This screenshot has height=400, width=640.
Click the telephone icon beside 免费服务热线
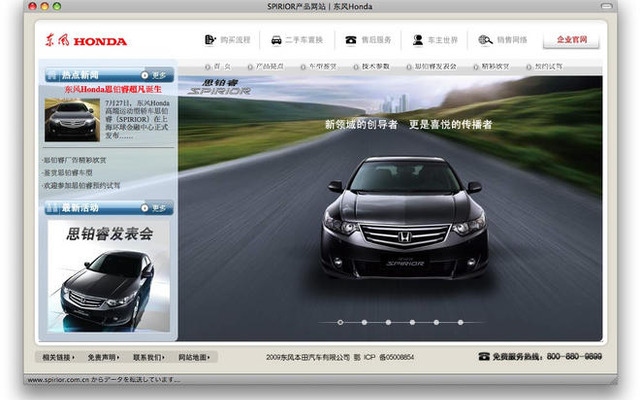coord(484,356)
